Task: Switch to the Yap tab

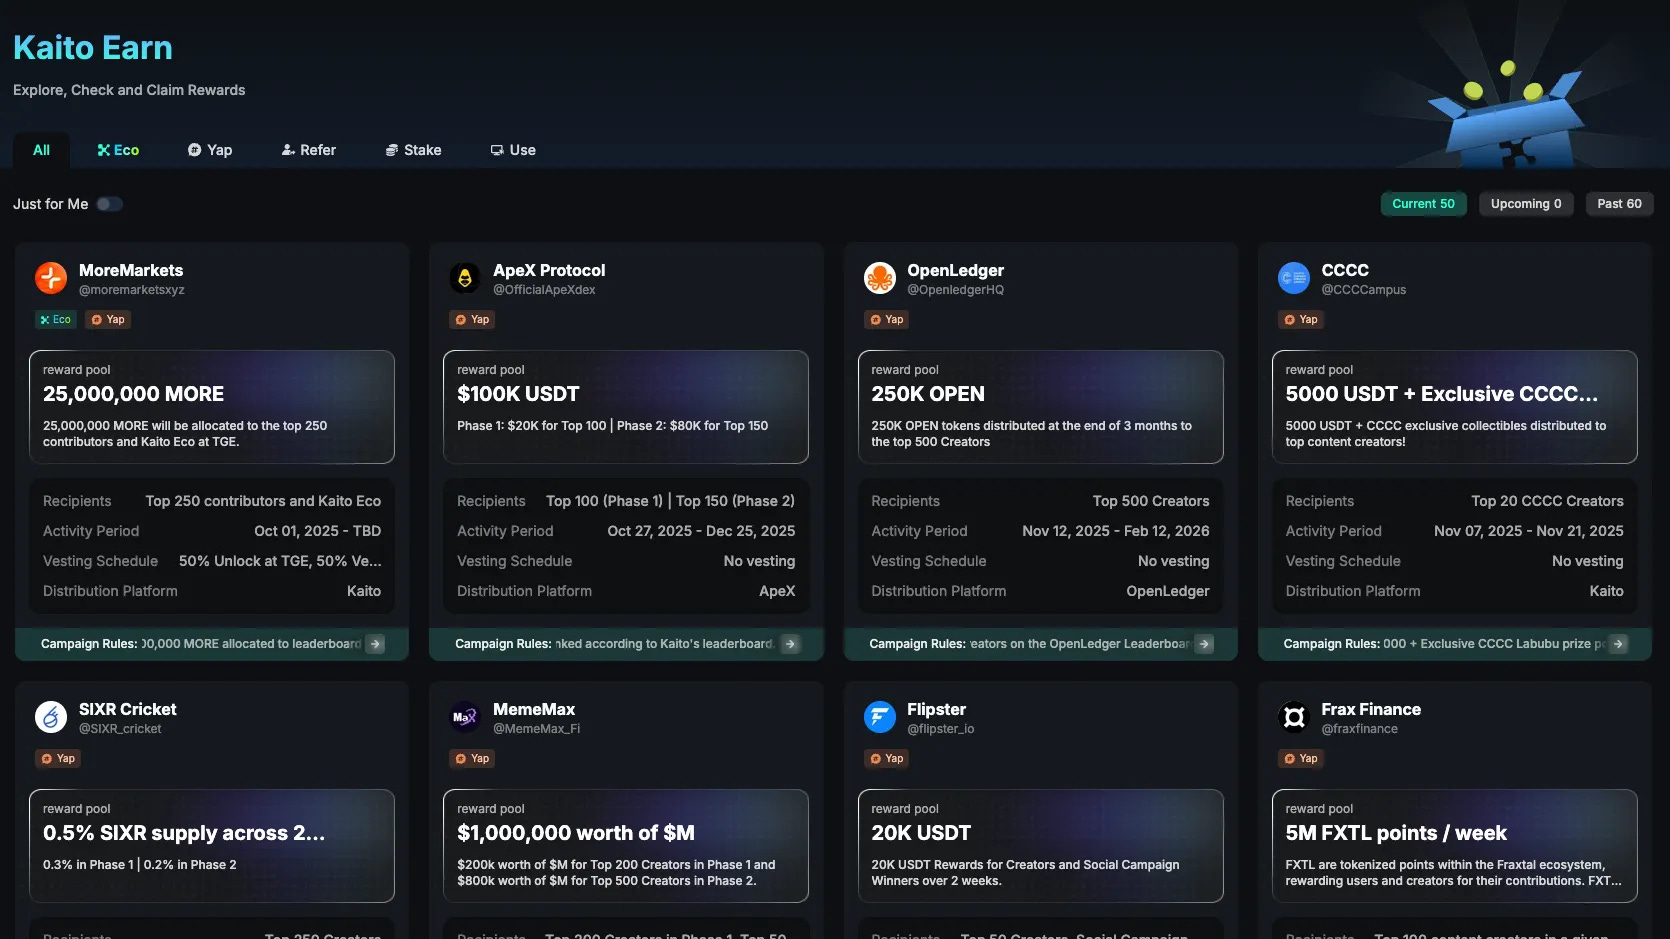Action: click(210, 150)
